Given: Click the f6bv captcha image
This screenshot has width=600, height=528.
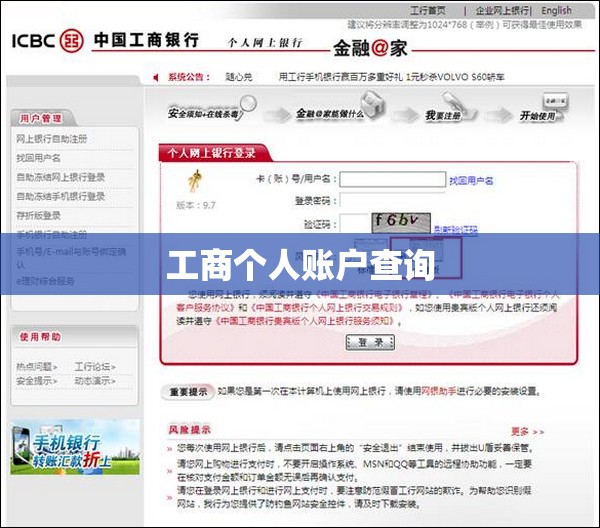Looking at the screenshot, I should coord(401,223).
